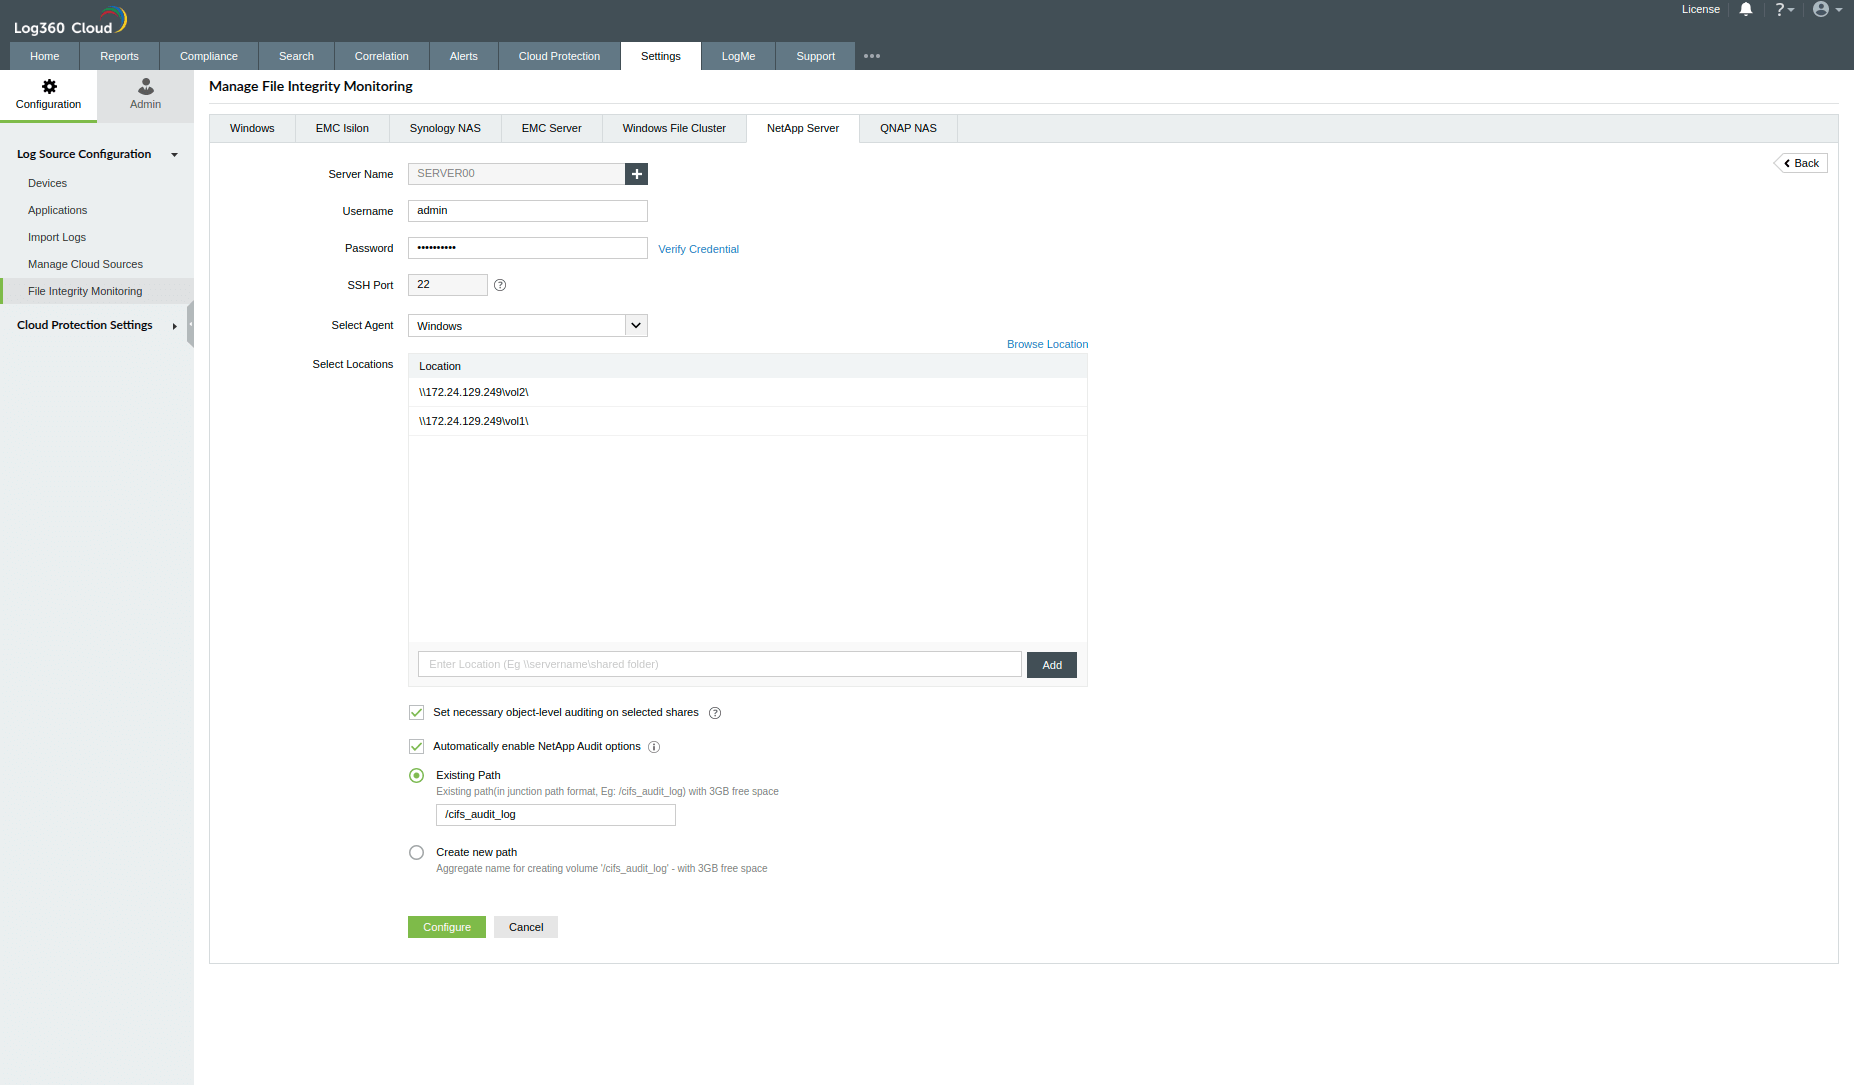Click the Enter Location input field
This screenshot has width=1854, height=1085.
click(x=718, y=663)
